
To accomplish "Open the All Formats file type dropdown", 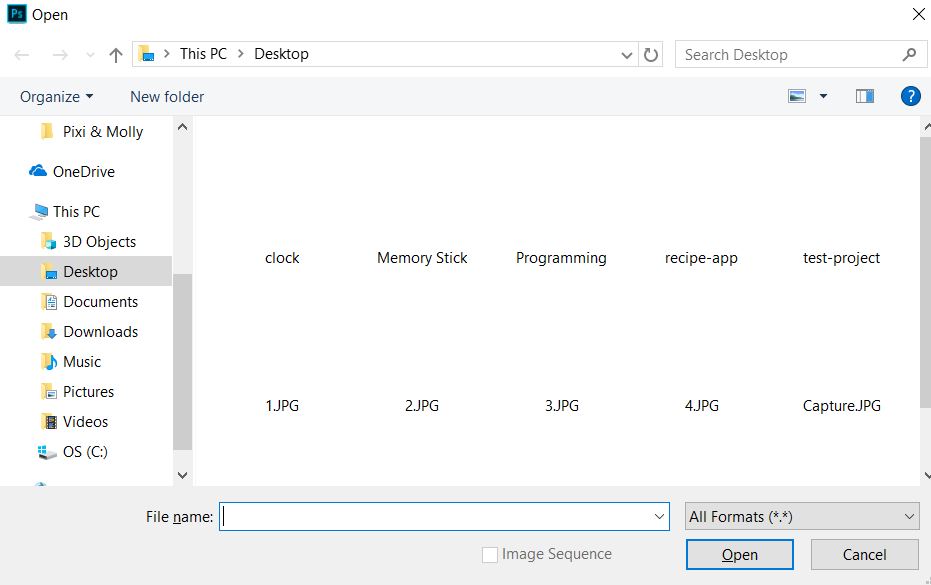I will point(801,516).
